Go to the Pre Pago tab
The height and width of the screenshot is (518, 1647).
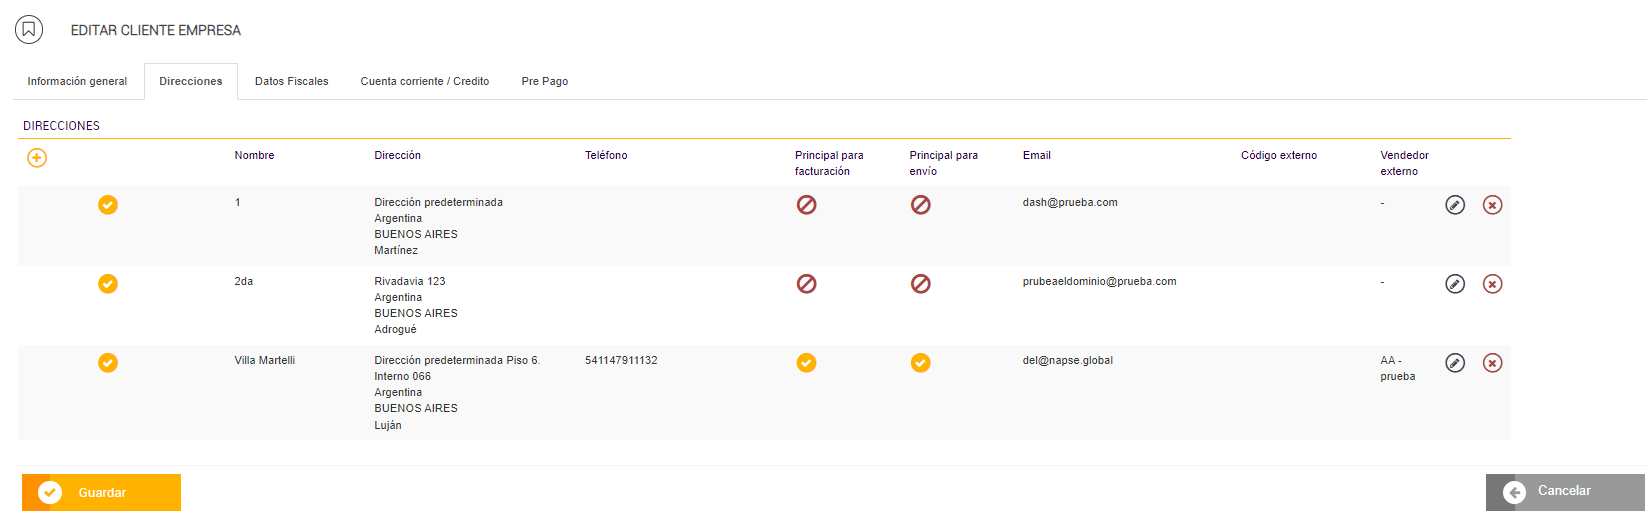[x=545, y=81]
